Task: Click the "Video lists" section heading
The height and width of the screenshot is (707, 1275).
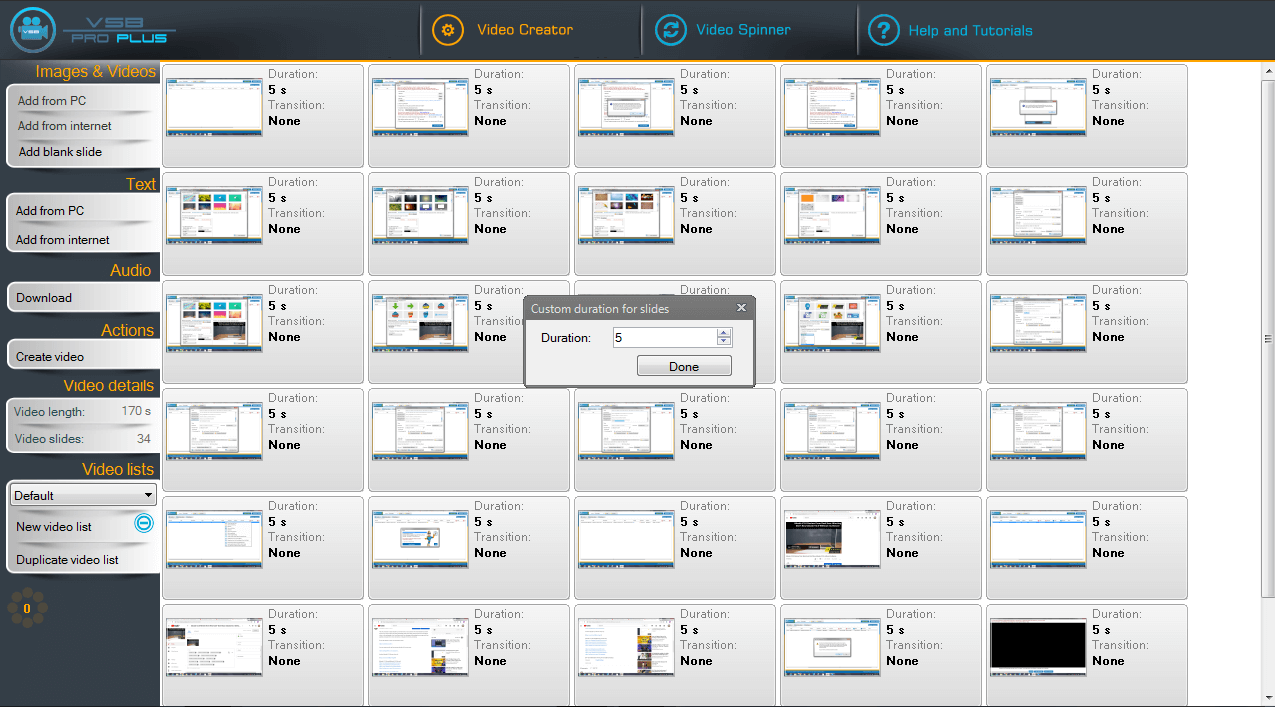Action: click(x=118, y=470)
